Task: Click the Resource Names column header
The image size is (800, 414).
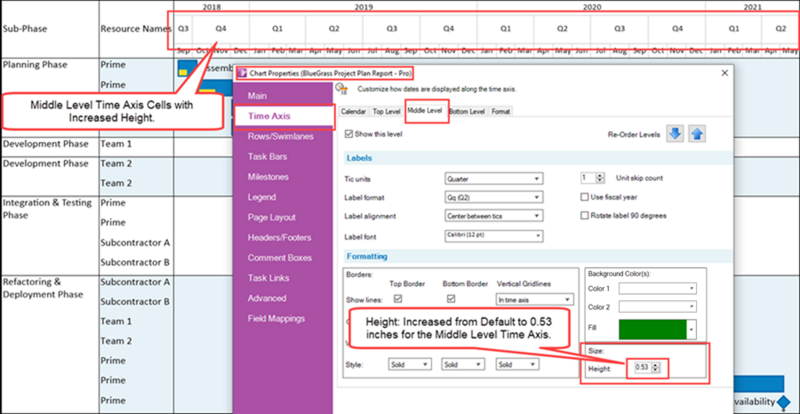Action: pyautogui.click(x=135, y=29)
